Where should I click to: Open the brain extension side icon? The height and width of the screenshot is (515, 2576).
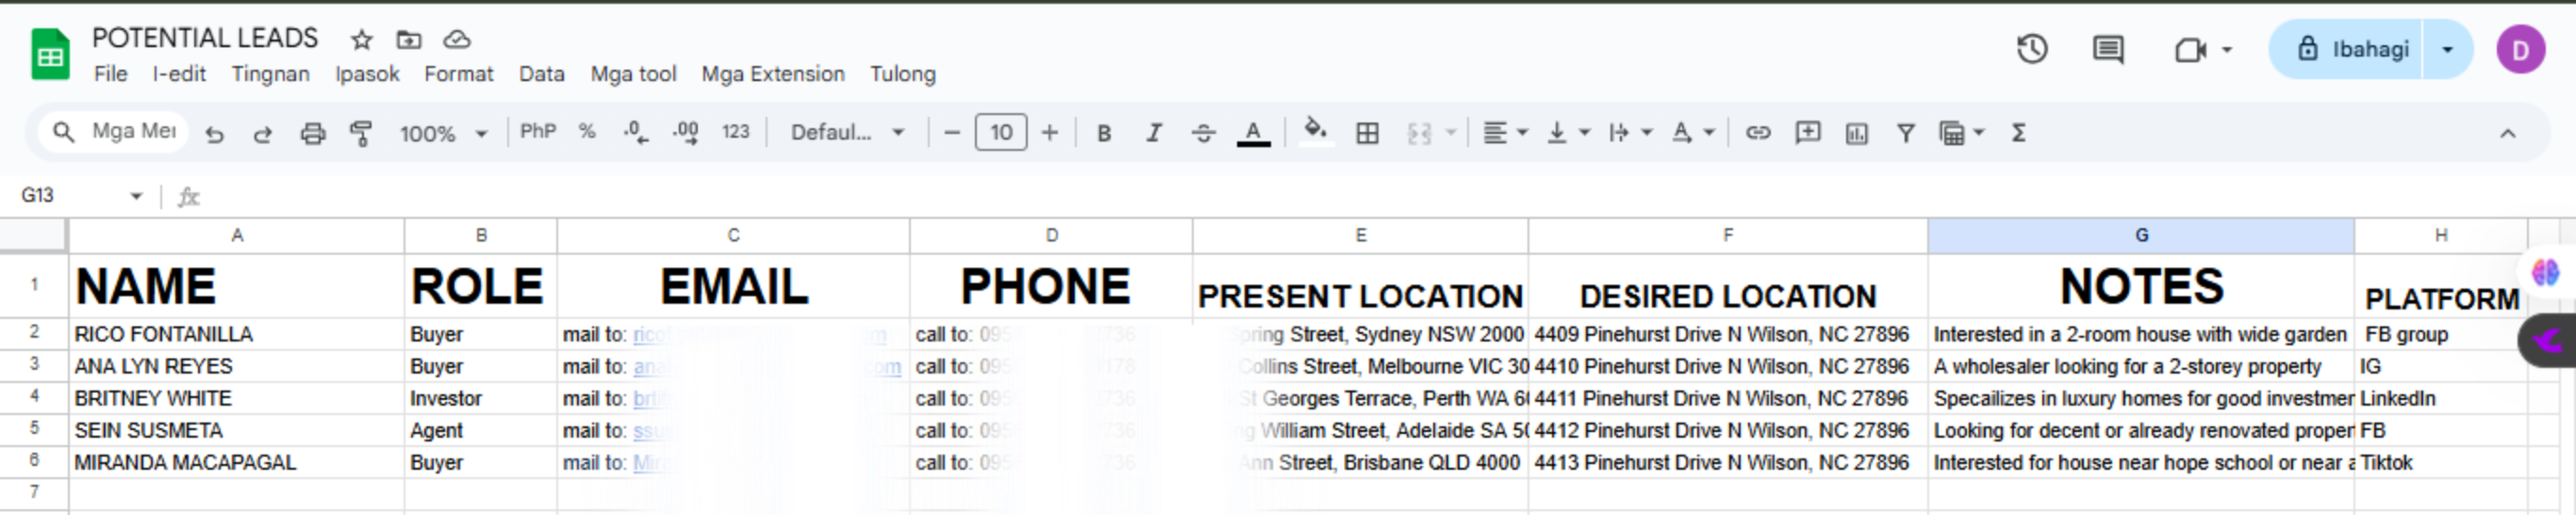(x=2545, y=272)
